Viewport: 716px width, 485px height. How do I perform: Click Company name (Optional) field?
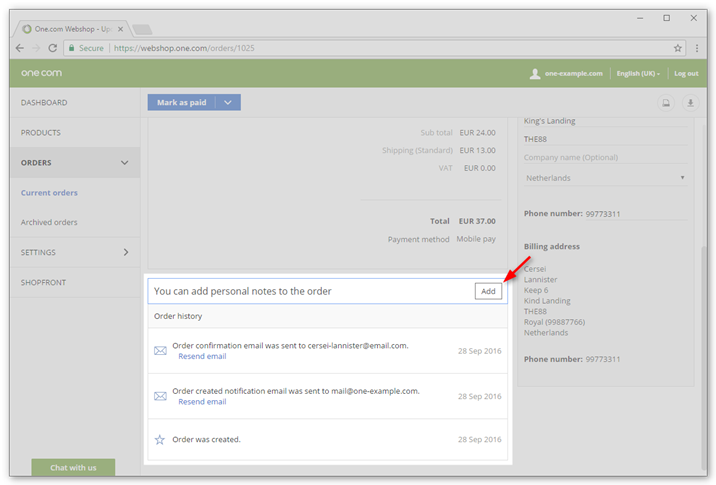pos(605,157)
